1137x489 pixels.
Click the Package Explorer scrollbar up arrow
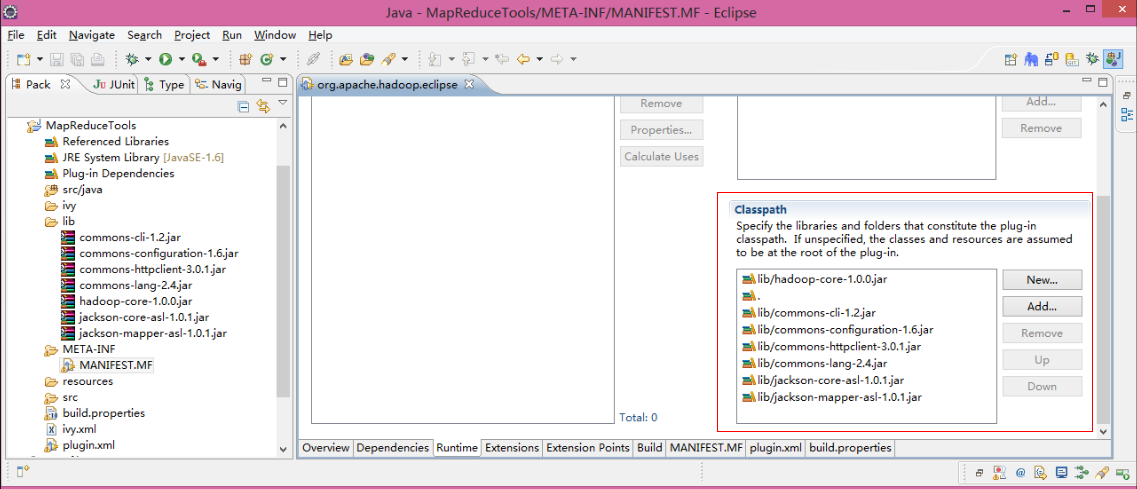[x=283, y=126]
